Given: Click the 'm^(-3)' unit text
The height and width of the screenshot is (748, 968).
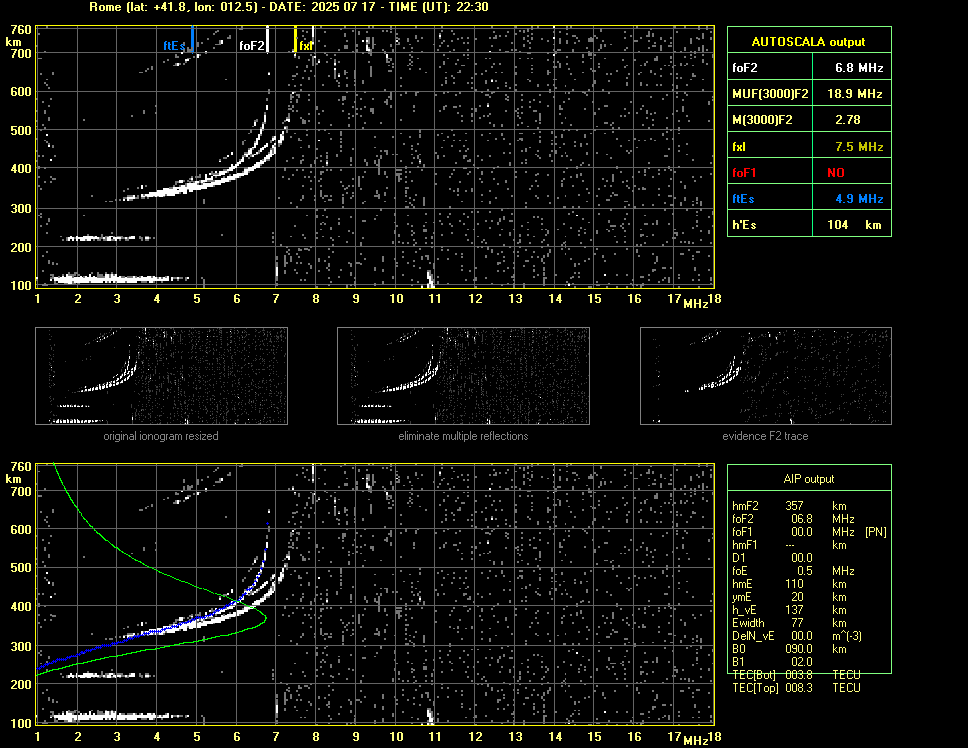Looking at the screenshot, I should click(846, 636).
